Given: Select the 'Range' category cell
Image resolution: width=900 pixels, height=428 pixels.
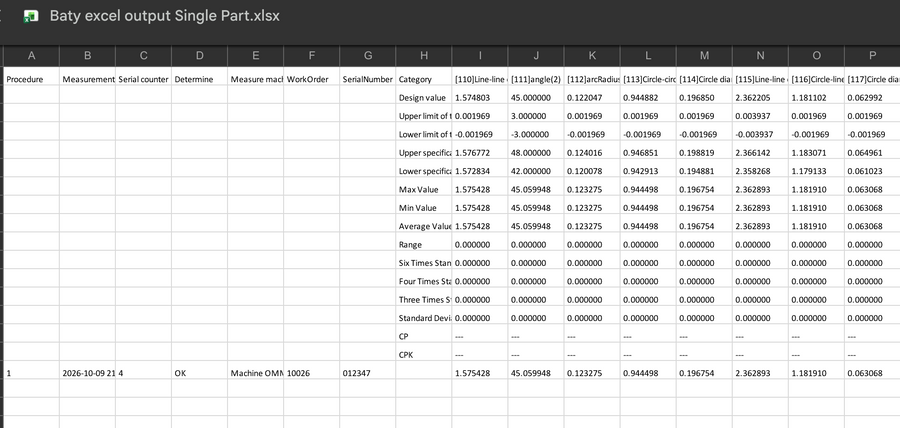Looking at the screenshot, I should click(x=424, y=244).
